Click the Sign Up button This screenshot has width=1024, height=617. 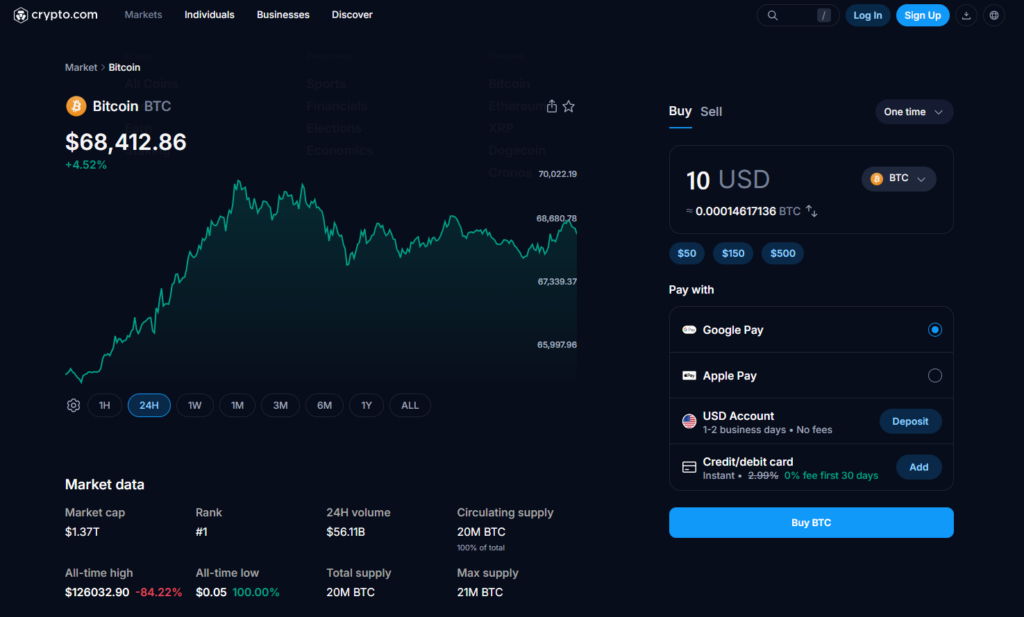[x=922, y=15]
